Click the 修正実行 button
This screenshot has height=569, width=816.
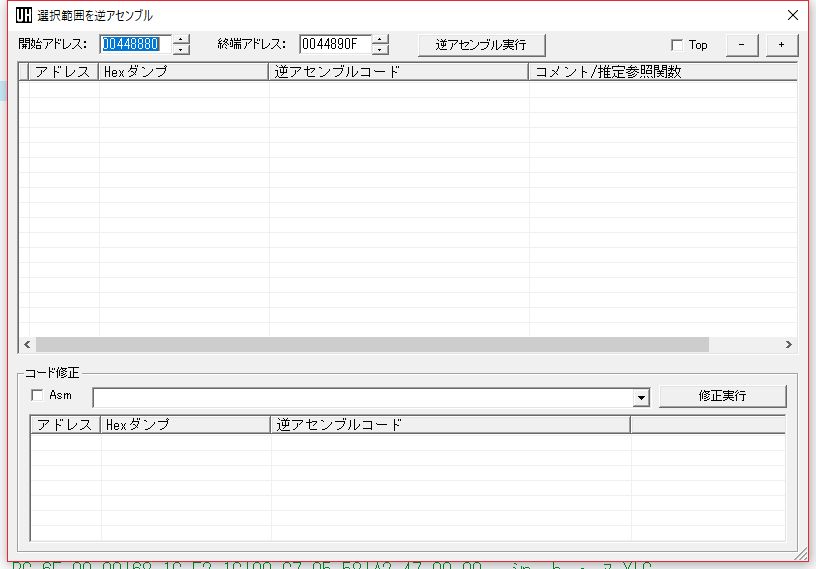tap(722, 396)
